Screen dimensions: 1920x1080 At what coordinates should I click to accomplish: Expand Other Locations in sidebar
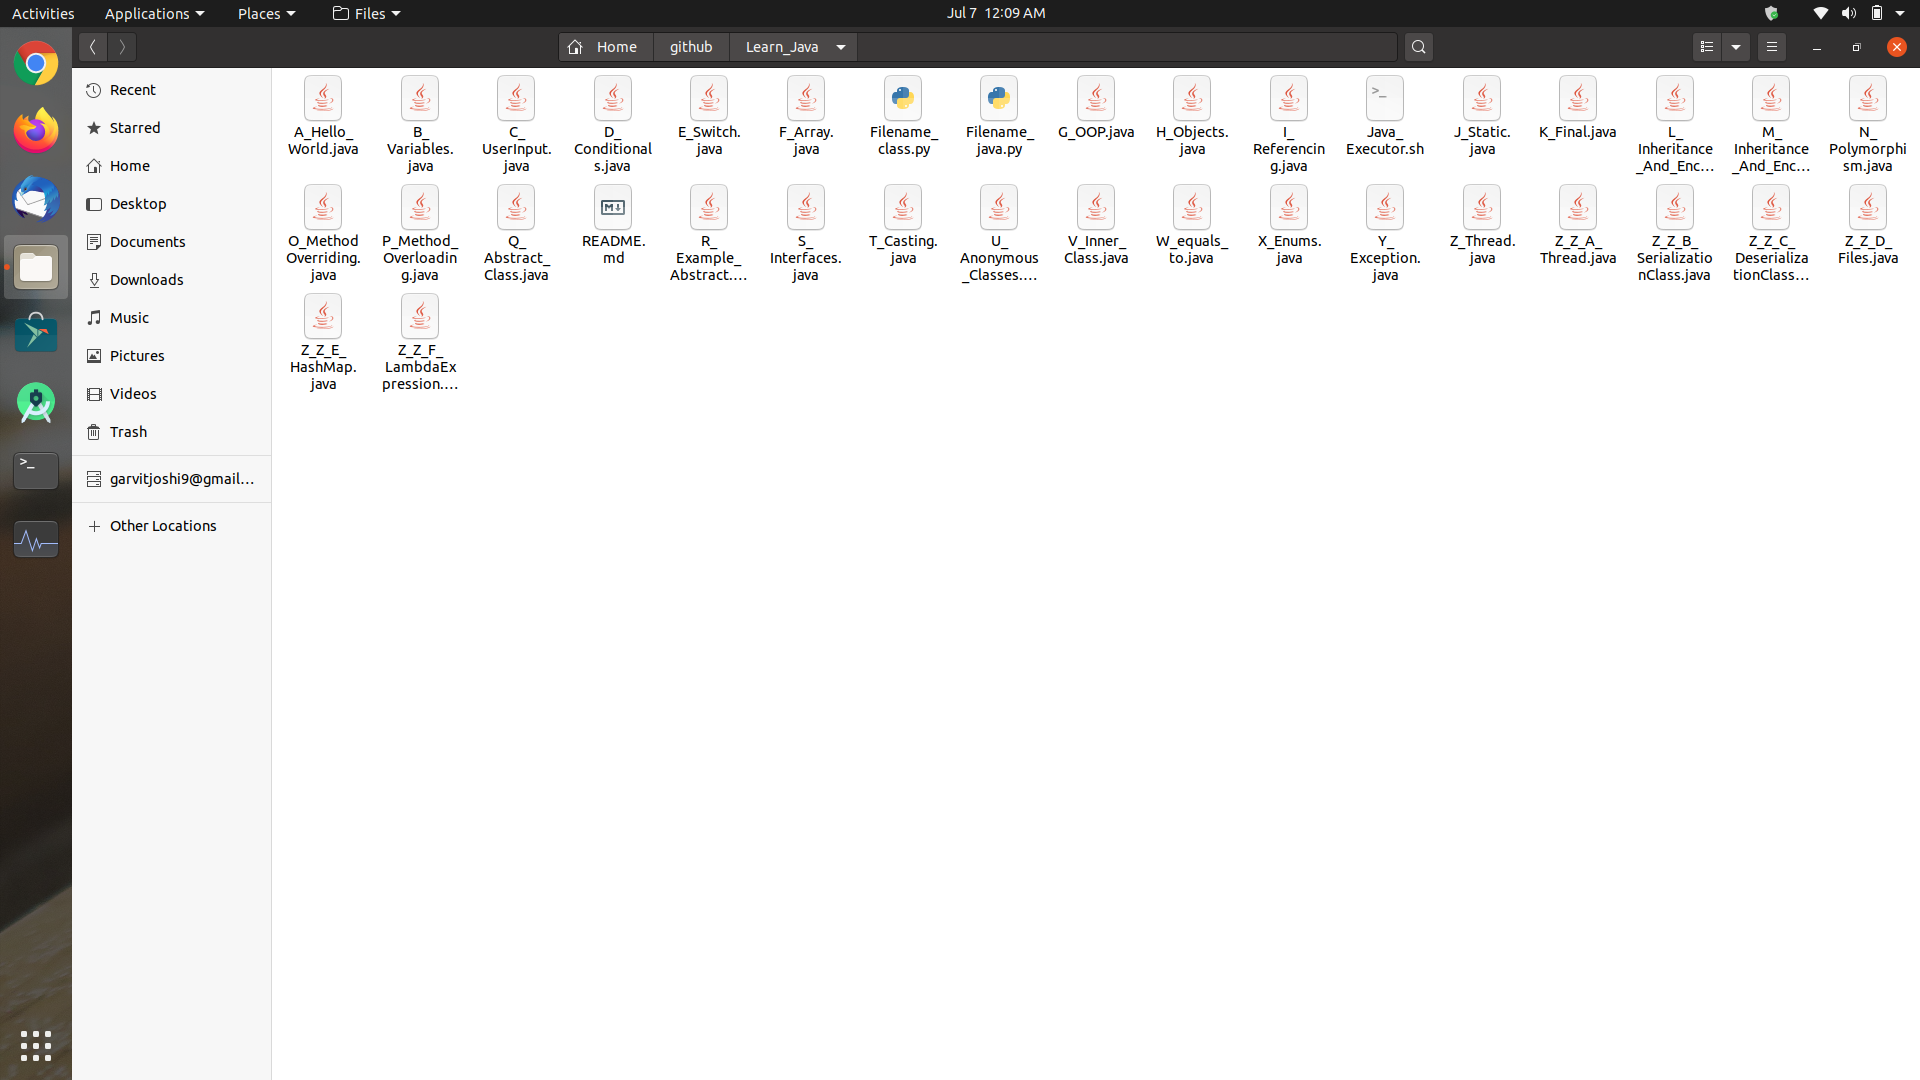(x=163, y=526)
